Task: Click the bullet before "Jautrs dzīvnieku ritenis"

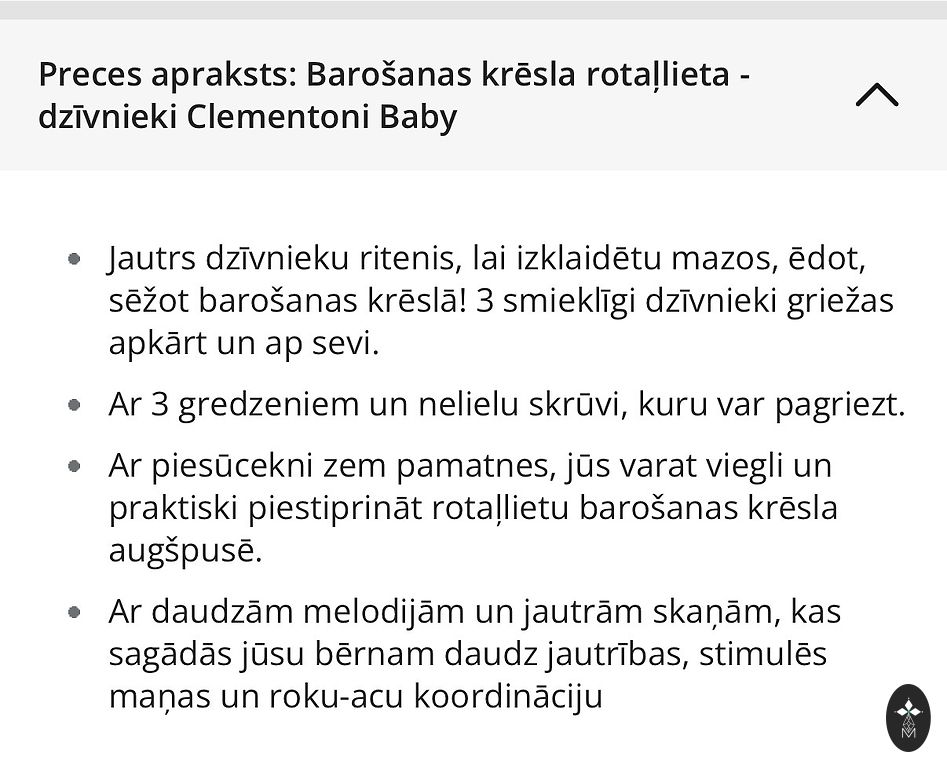Action: (74, 259)
